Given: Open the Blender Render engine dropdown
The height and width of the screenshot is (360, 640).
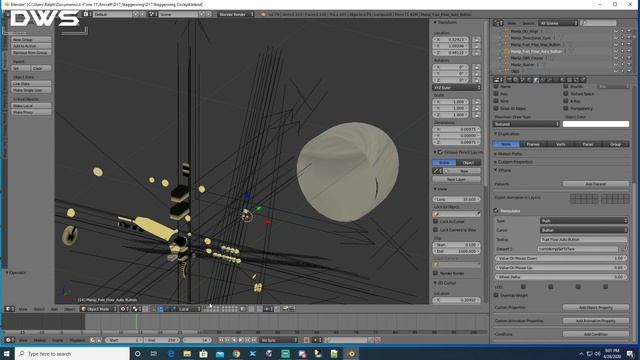Looking at the screenshot, I should 235,14.
